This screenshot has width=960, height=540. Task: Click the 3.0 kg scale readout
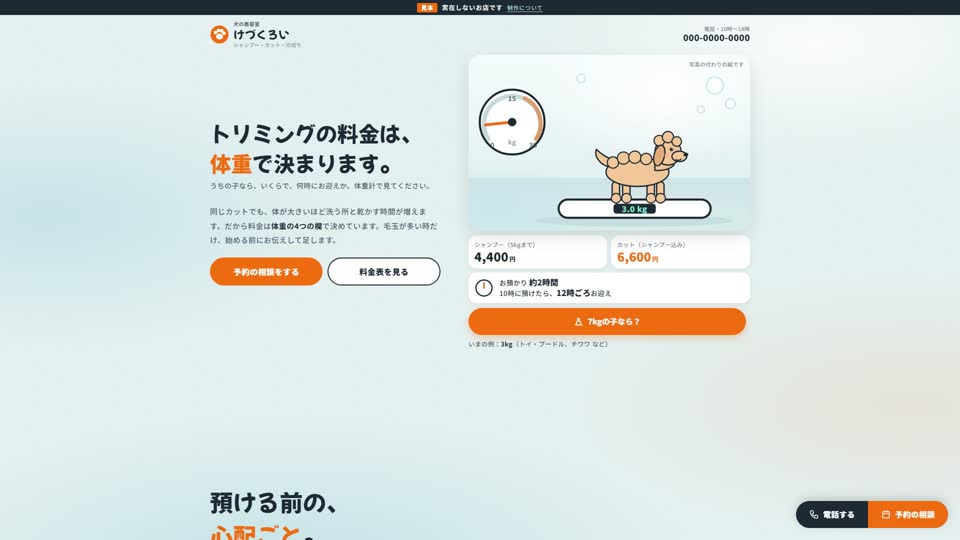pyautogui.click(x=634, y=209)
